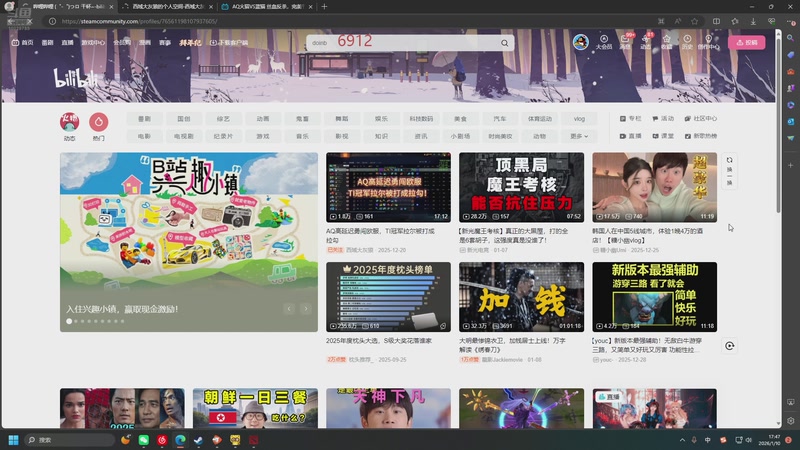
Task: Click the 首页 home icon link
Action: coord(22,43)
